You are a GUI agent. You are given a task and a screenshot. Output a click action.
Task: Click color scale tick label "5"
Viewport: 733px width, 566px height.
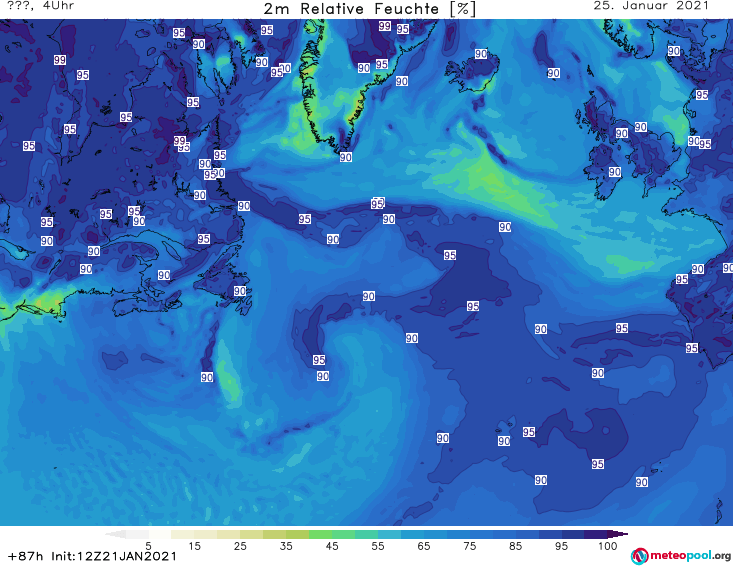tap(148, 546)
